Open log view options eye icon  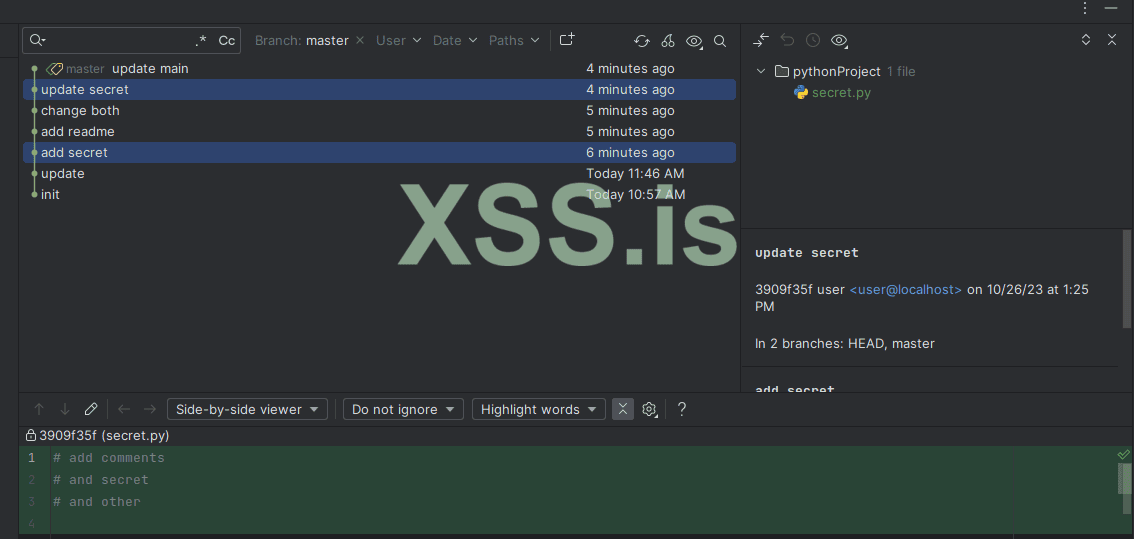coord(694,41)
